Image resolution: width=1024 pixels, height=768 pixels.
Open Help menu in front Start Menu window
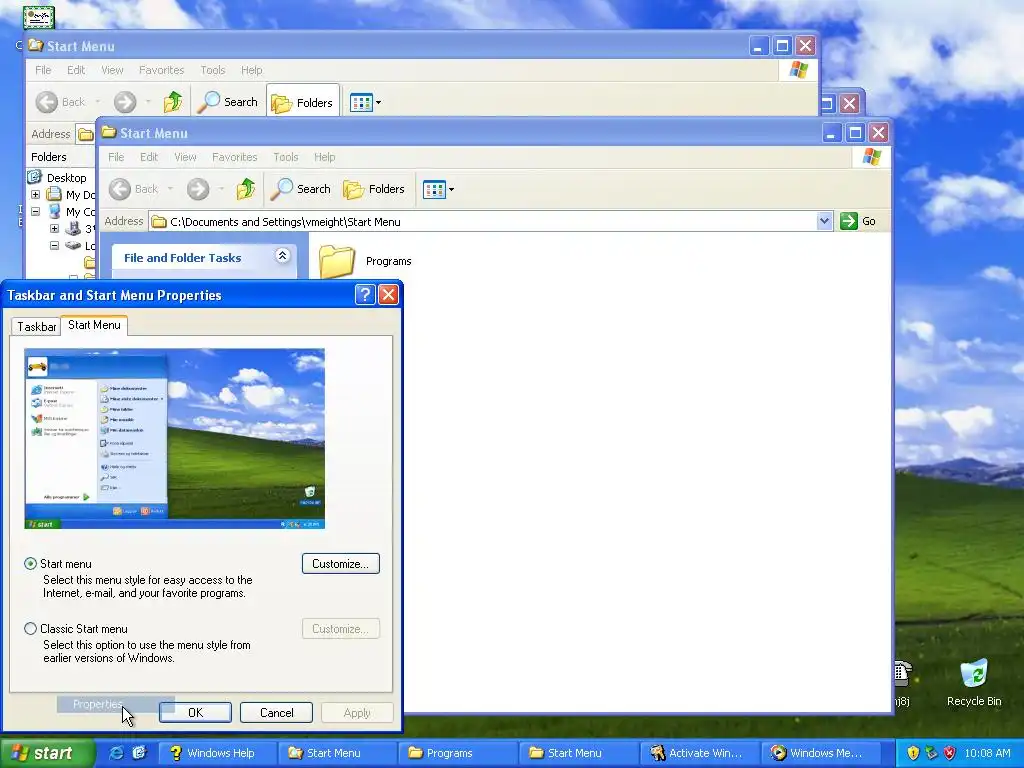tap(325, 157)
